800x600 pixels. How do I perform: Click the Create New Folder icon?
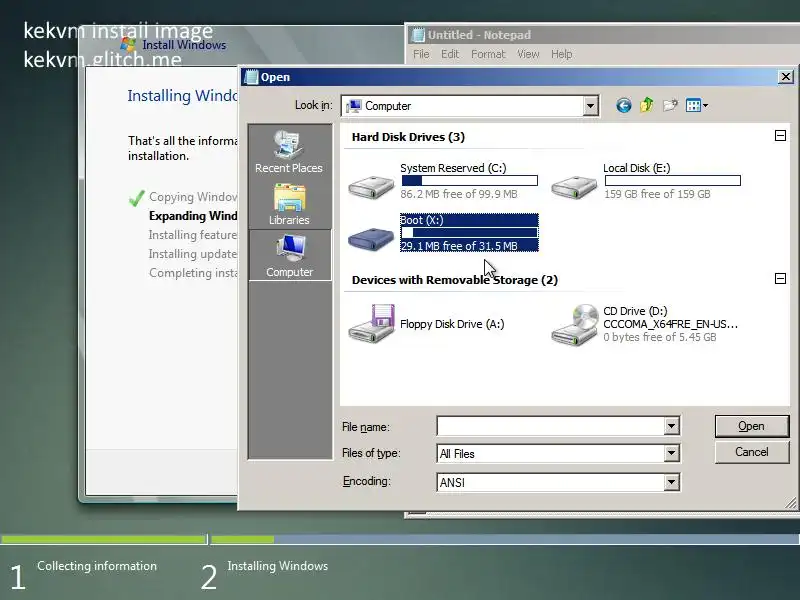tap(670, 106)
